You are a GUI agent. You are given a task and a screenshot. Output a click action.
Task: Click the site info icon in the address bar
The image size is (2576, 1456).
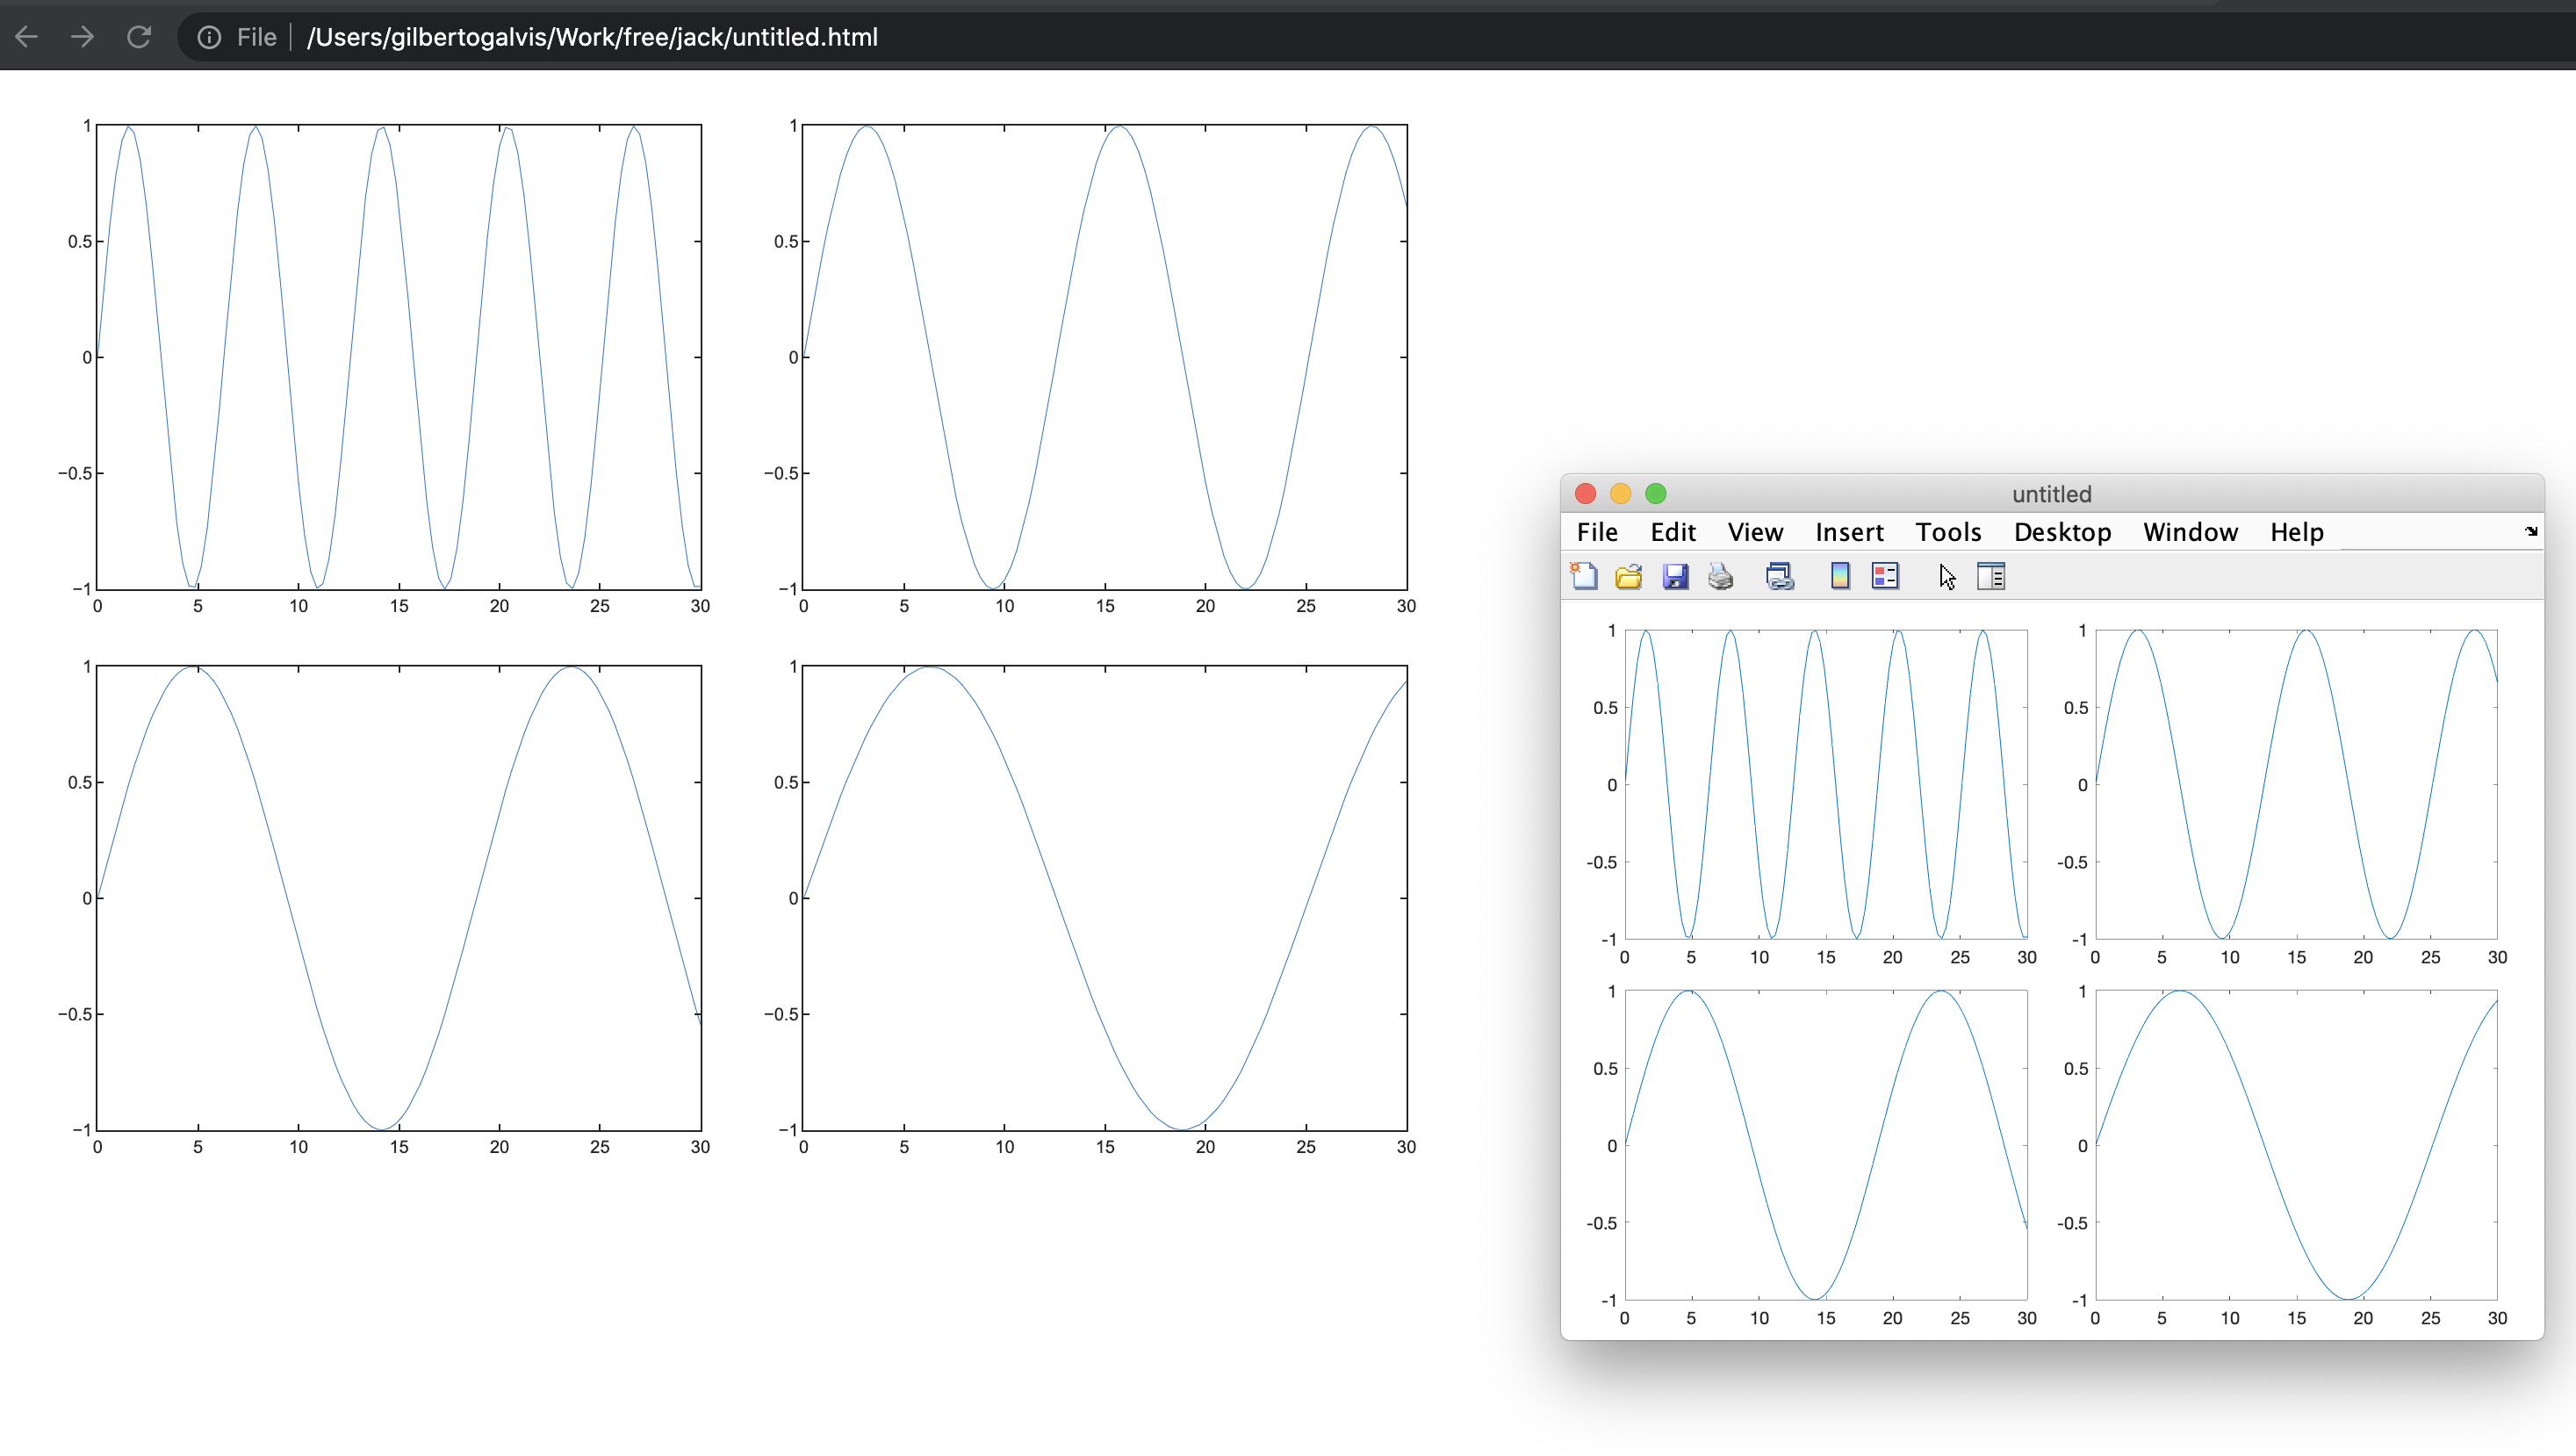209,37
